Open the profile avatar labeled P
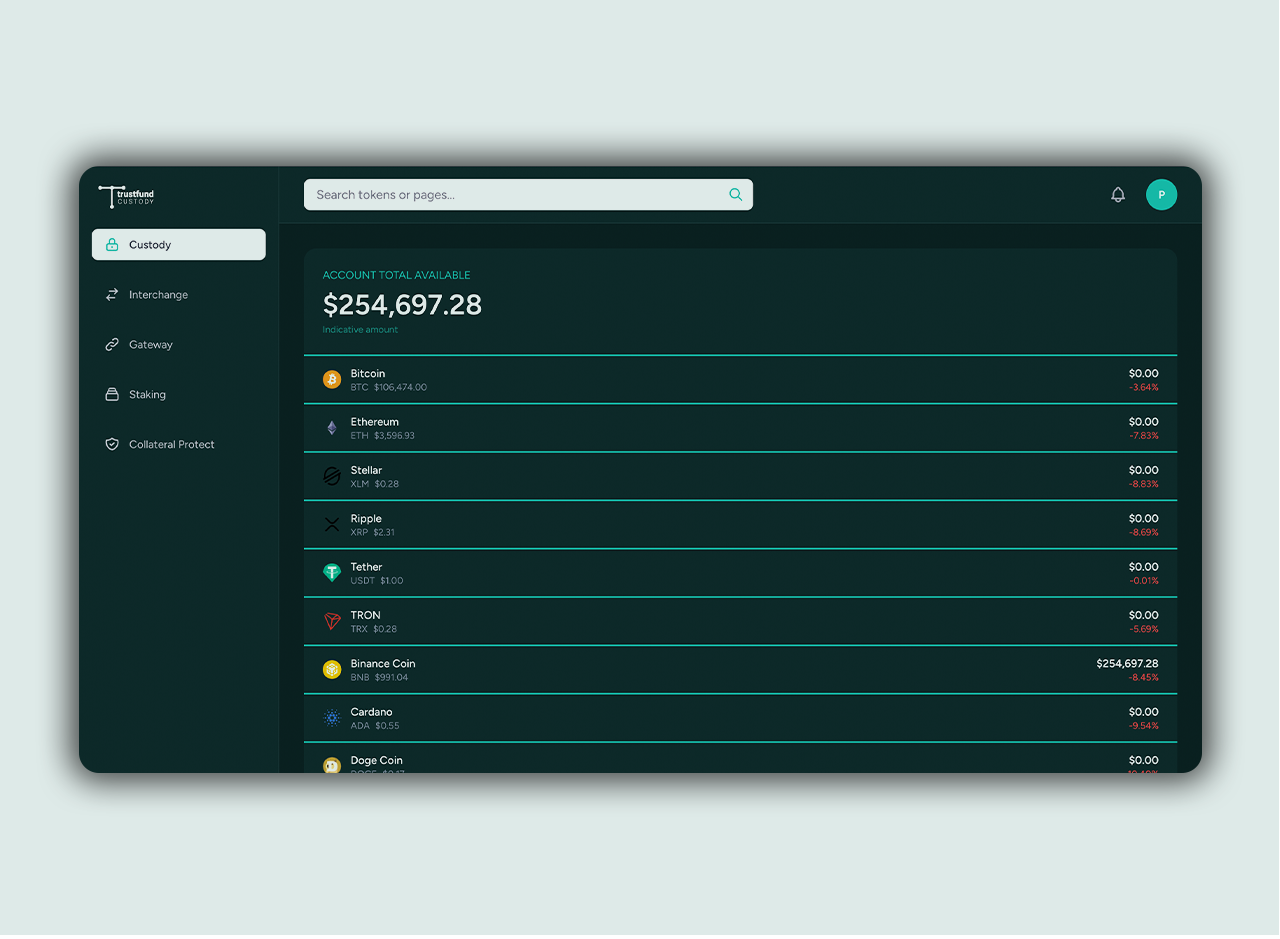 [1161, 195]
